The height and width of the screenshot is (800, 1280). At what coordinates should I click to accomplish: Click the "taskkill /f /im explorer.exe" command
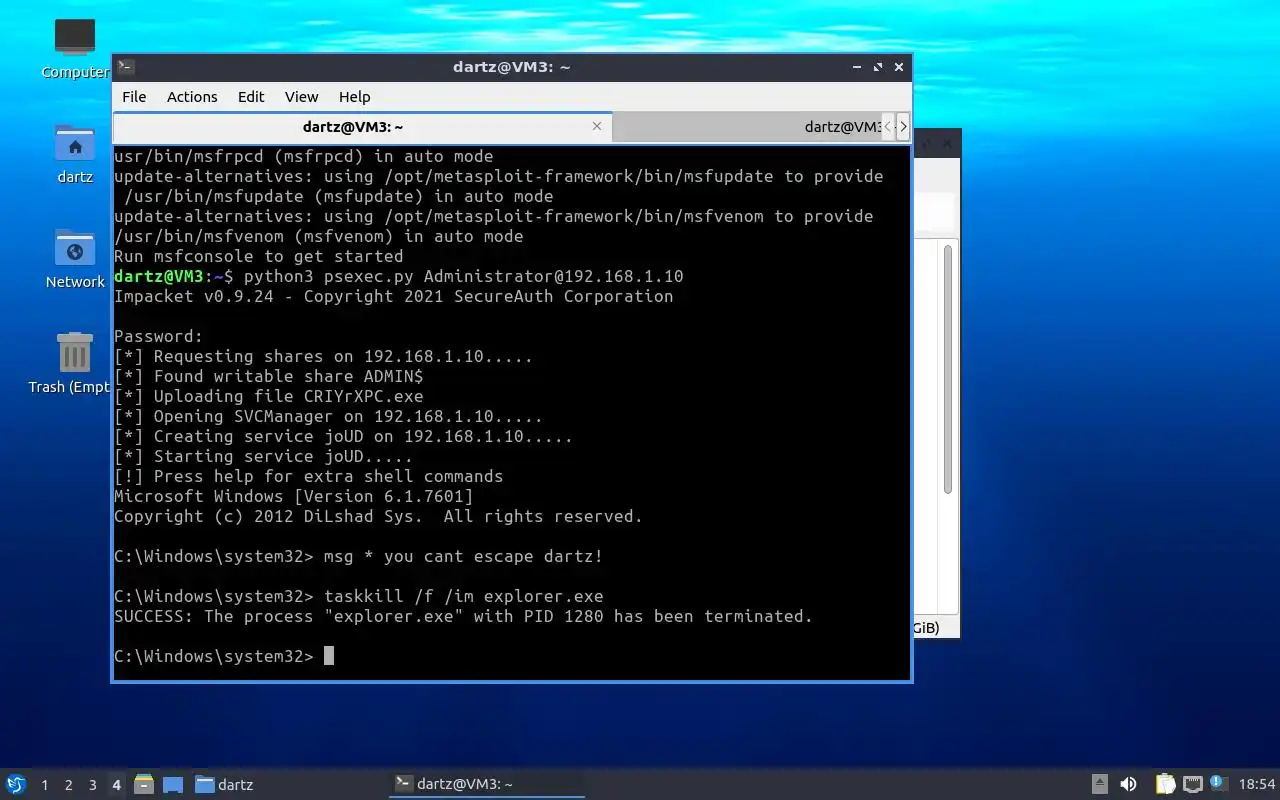point(464,596)
